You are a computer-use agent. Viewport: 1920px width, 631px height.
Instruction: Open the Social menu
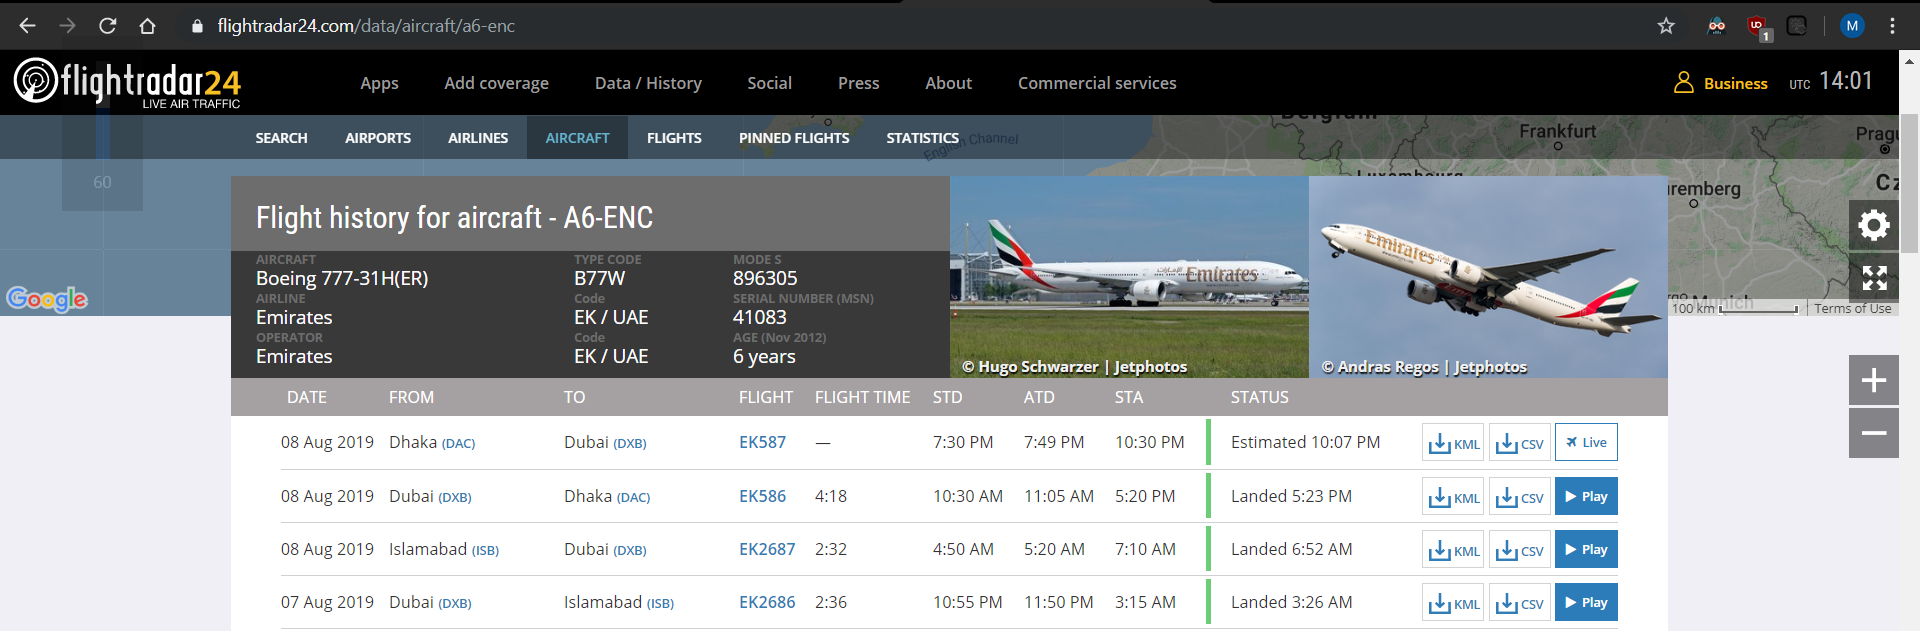click(769, 83)
